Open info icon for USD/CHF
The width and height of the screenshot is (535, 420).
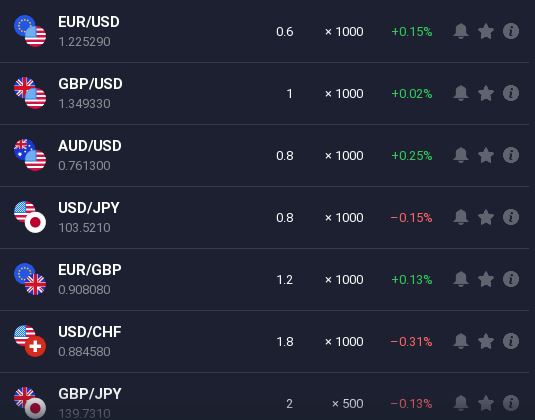[511, 341]
